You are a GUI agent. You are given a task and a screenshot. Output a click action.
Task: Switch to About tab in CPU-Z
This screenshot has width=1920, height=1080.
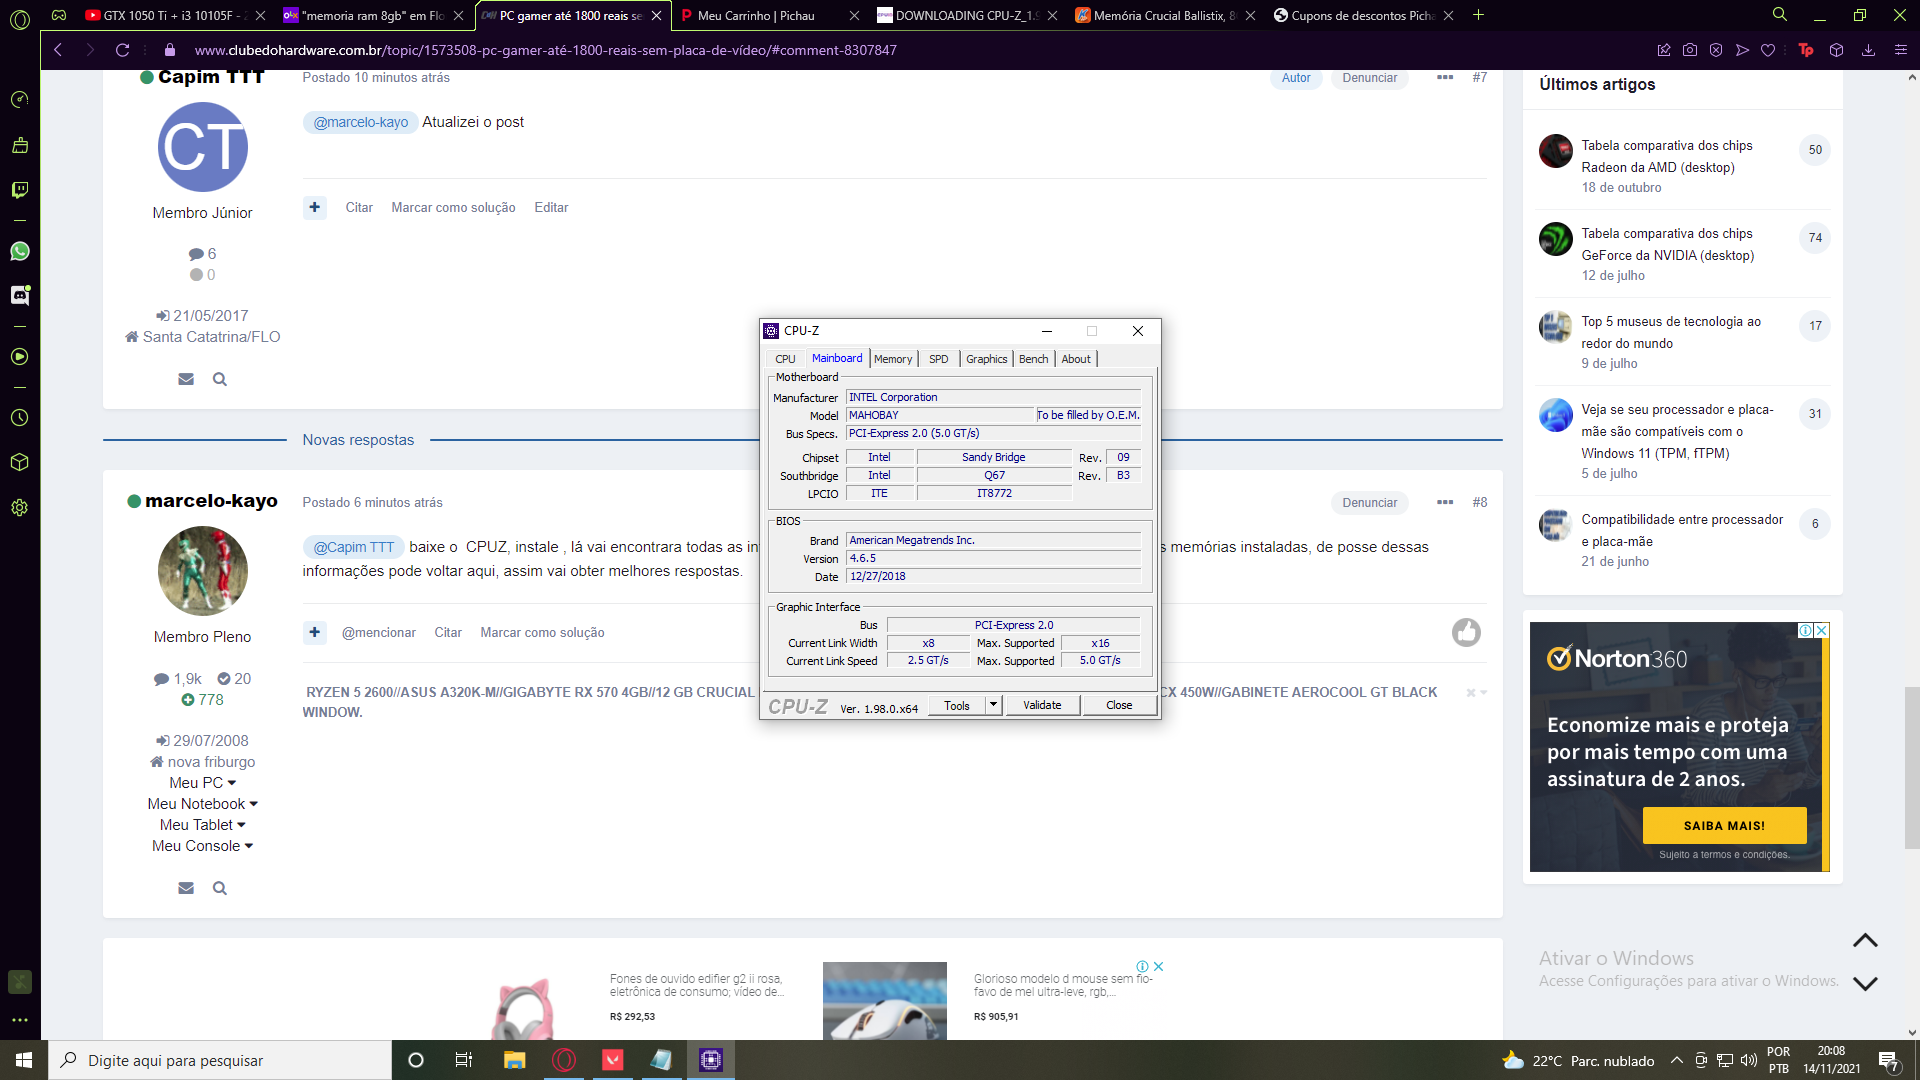point(1076,359)
